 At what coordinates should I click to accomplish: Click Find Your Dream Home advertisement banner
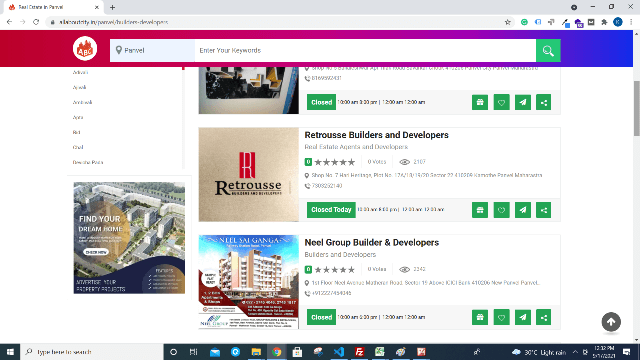[x=129, y=238]
